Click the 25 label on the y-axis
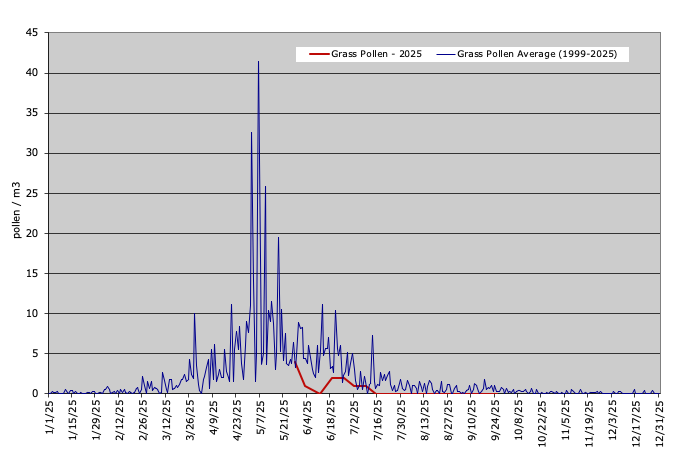The width and height of the screenshot is (675, 459). tap(32, 193)
